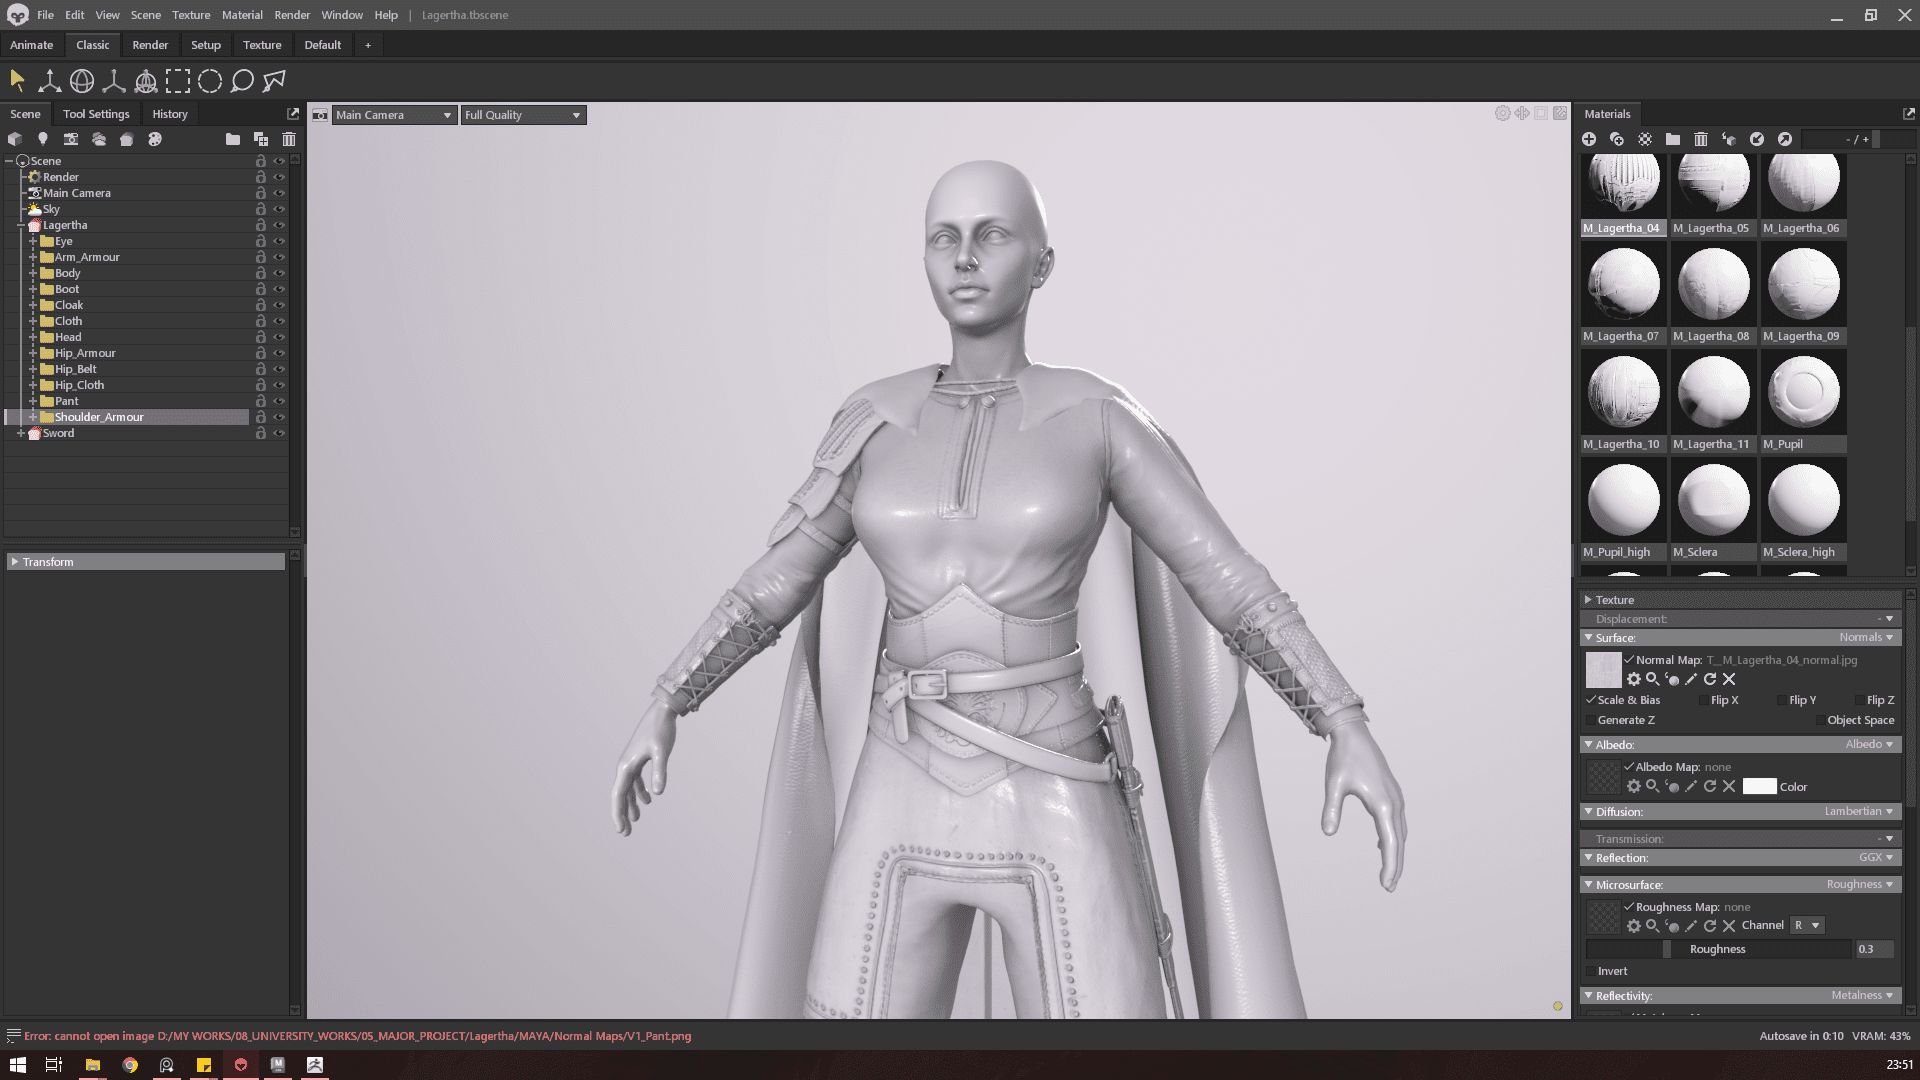This screenshot has height=1080, width=1920.
Task: Activate the scale gizmo tool
Action: click(x=114, y=81)
